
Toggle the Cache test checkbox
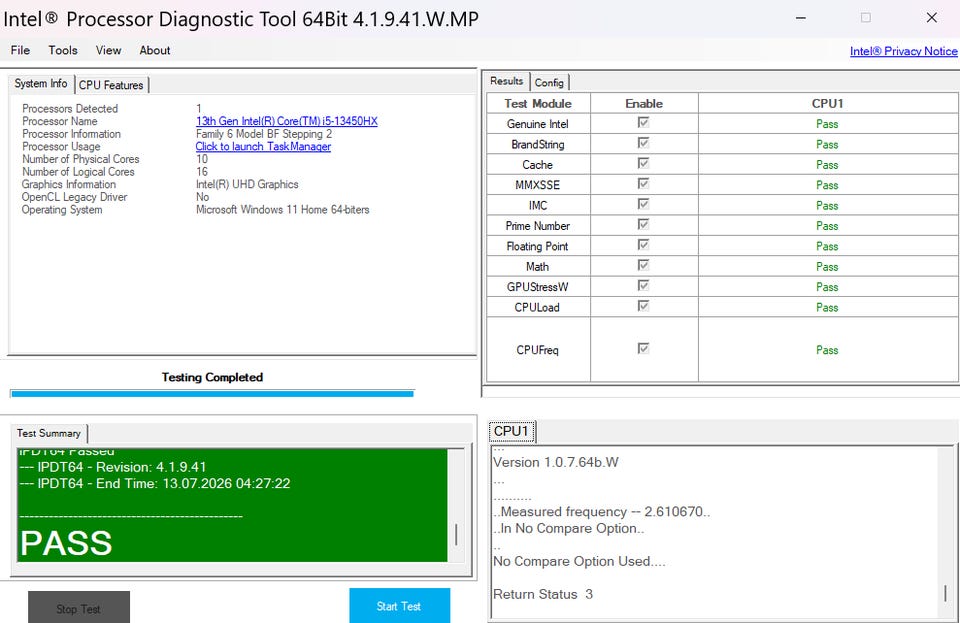click(x=643, y=163)
